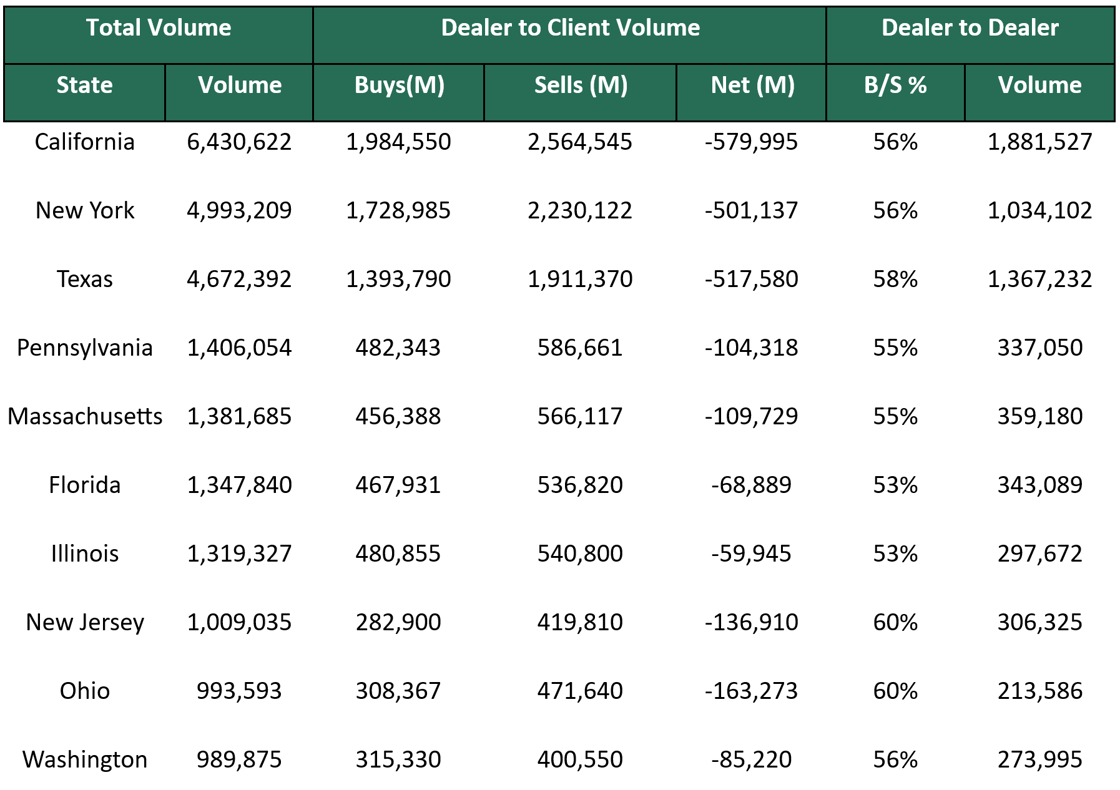Click Pennsylvania sells value 586,661
Screen dimensions: 1120x790
pyautogui.click(x=580, y=348)
